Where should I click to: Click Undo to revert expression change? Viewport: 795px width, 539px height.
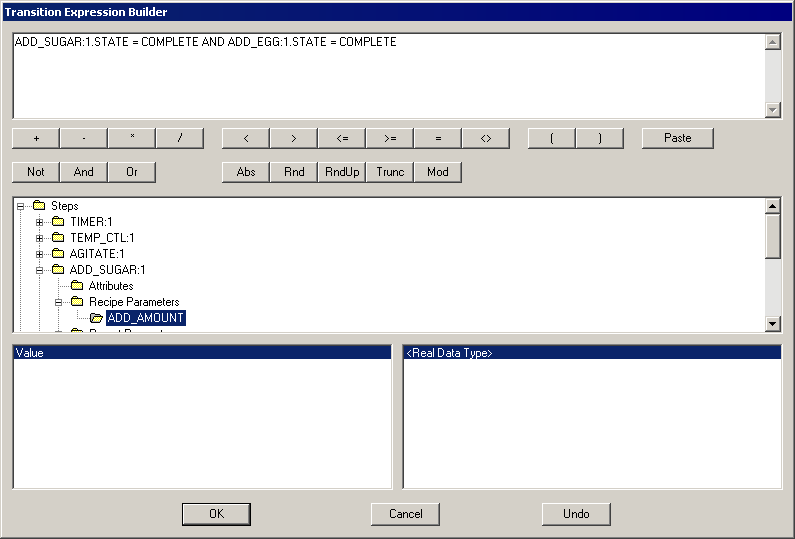pos(576,514)
